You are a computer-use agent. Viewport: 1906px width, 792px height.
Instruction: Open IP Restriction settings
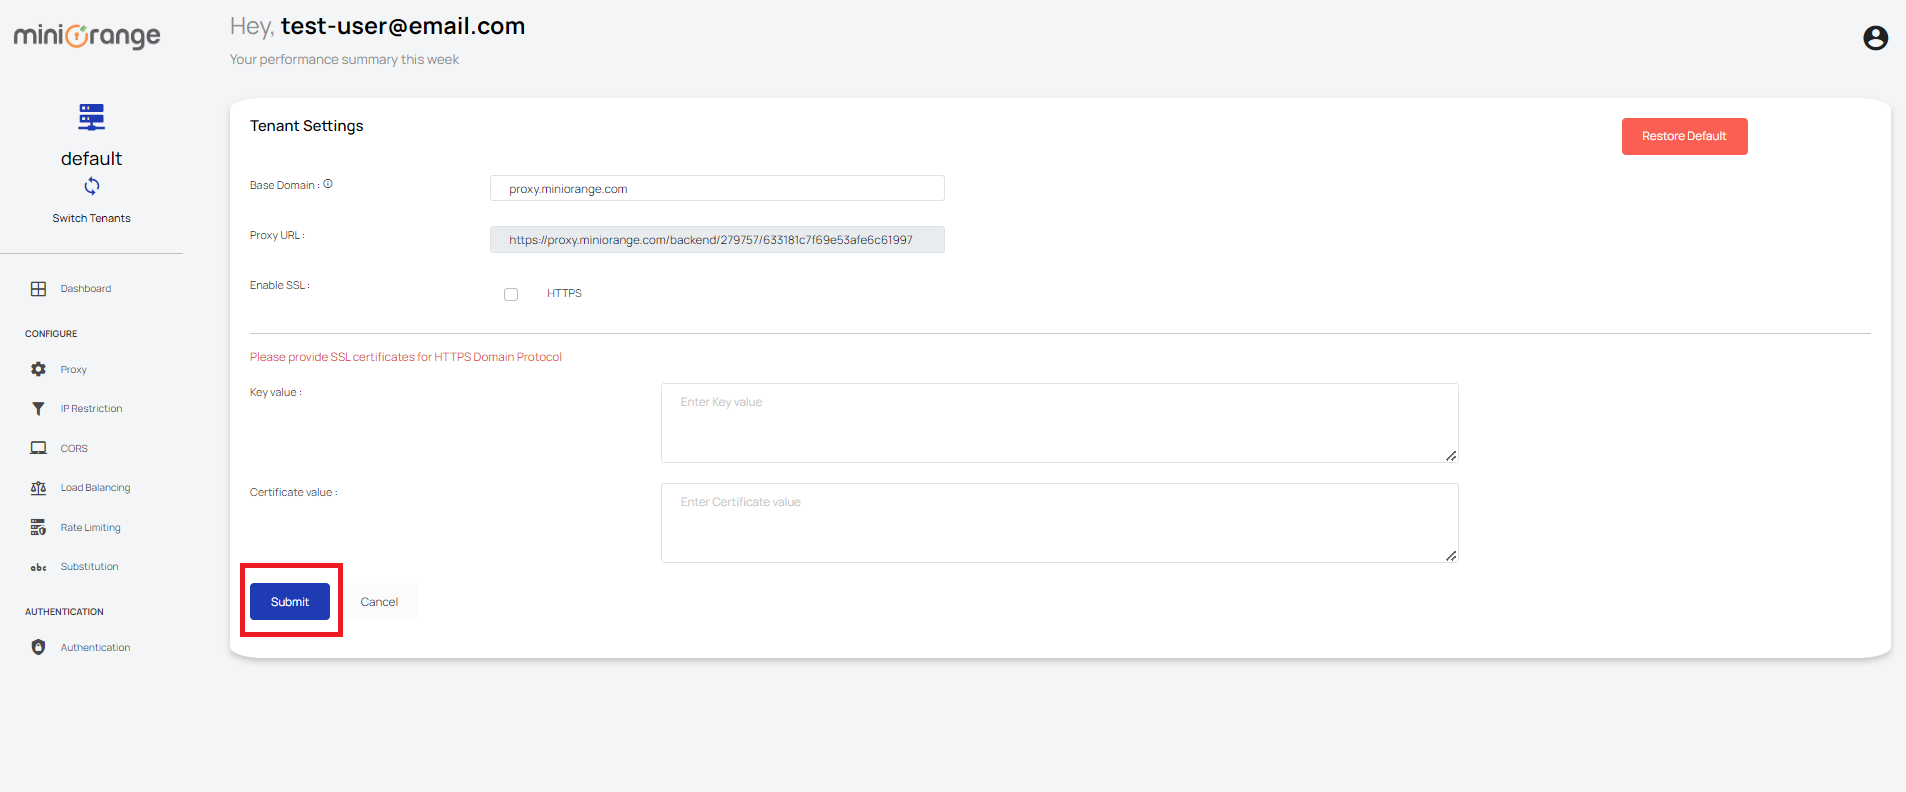pos(92,409)
